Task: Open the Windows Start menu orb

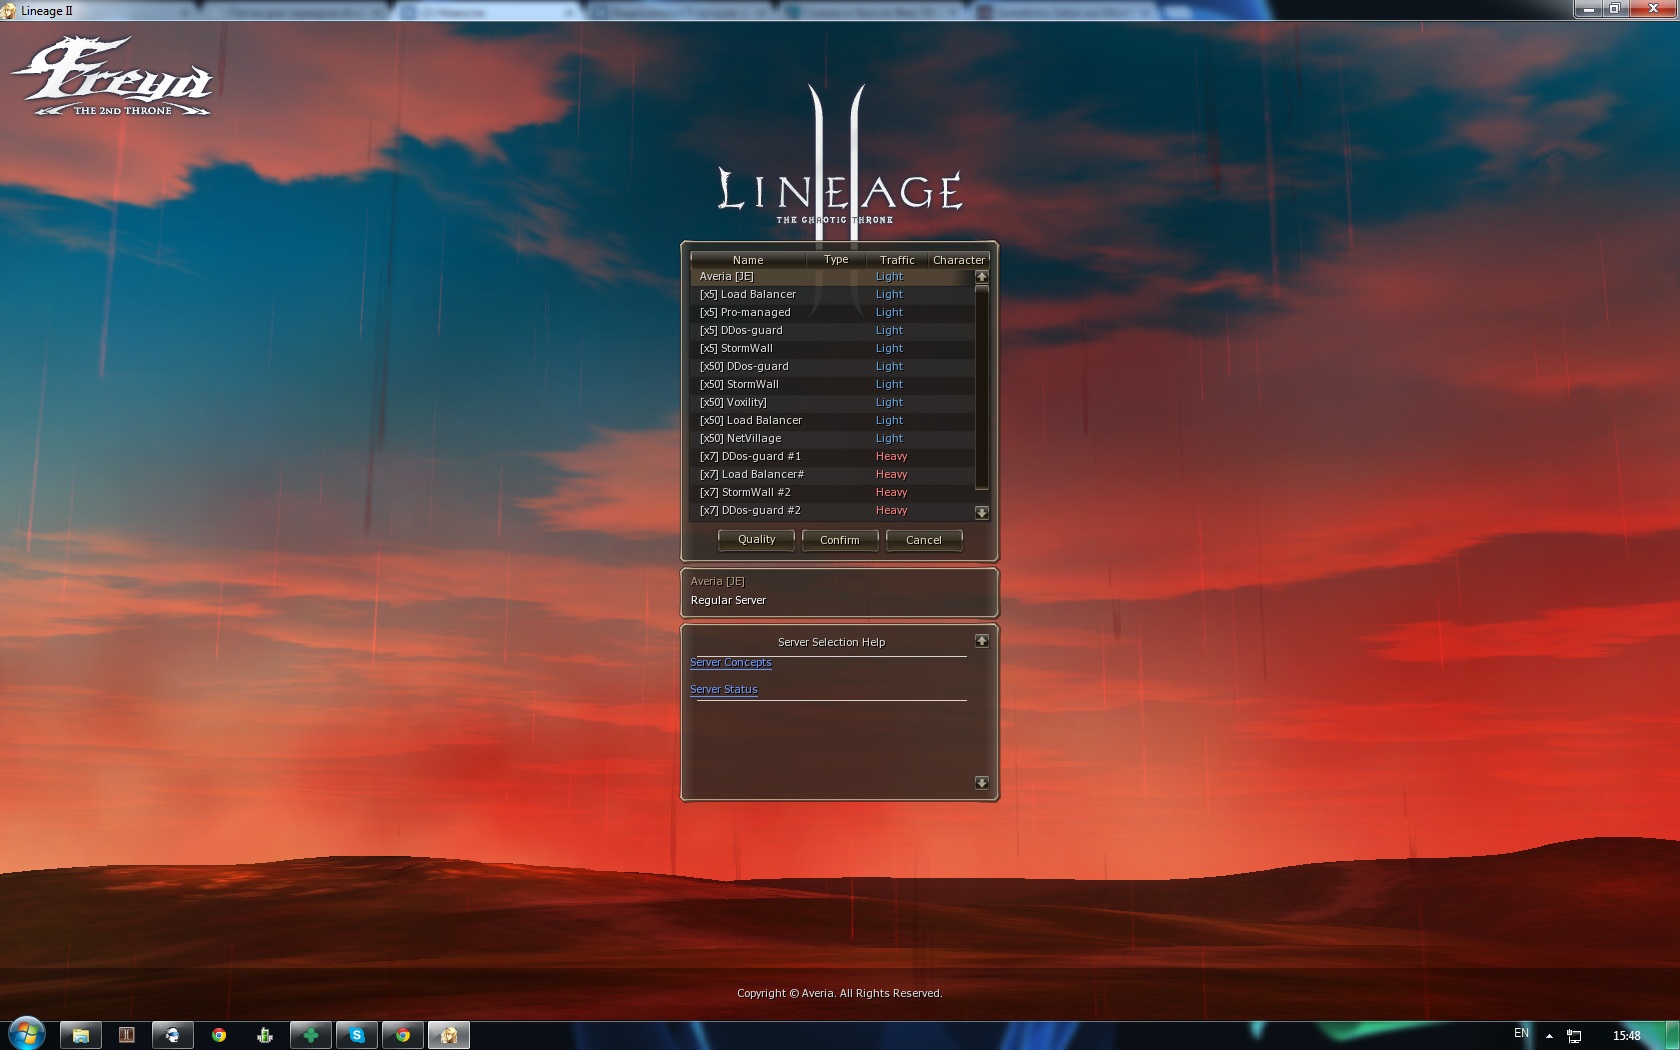Action: coord(27,1033)
